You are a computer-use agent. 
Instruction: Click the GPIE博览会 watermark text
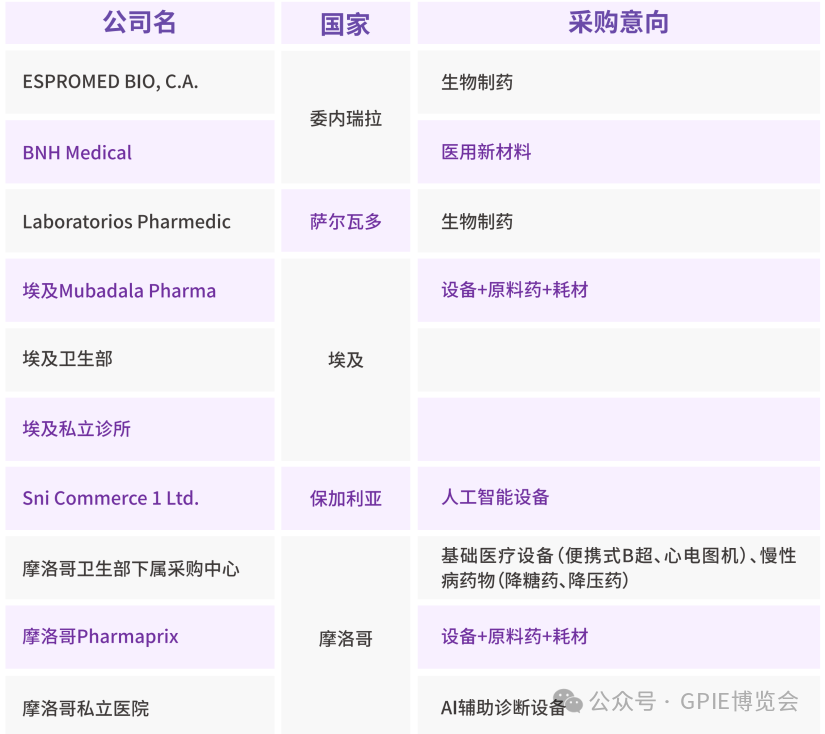739,701
